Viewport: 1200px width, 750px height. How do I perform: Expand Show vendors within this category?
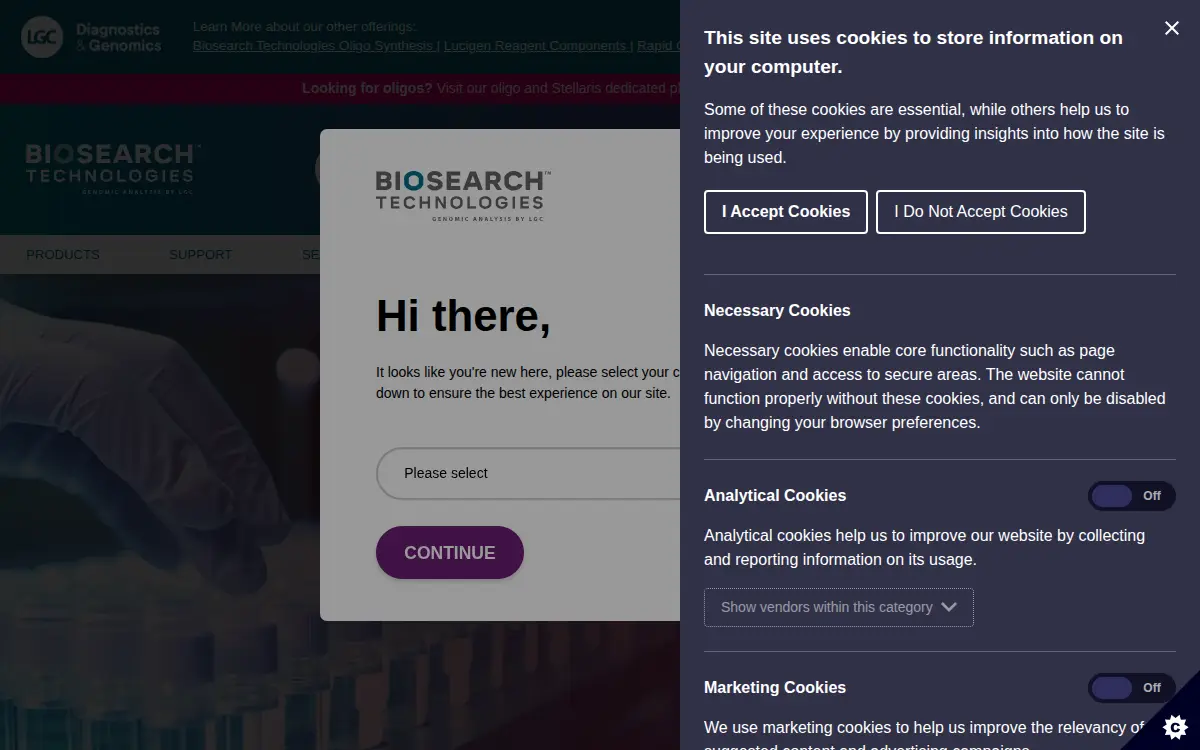pos(839,607)
